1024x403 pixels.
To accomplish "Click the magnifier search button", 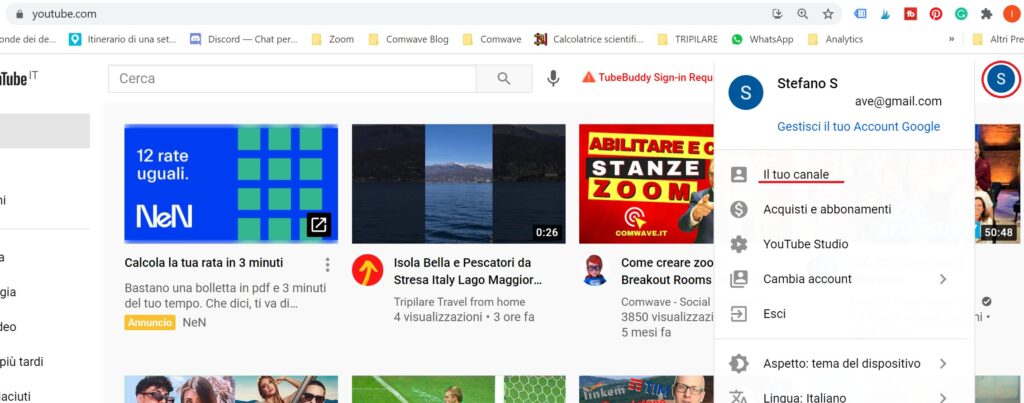I will [504, 79].
